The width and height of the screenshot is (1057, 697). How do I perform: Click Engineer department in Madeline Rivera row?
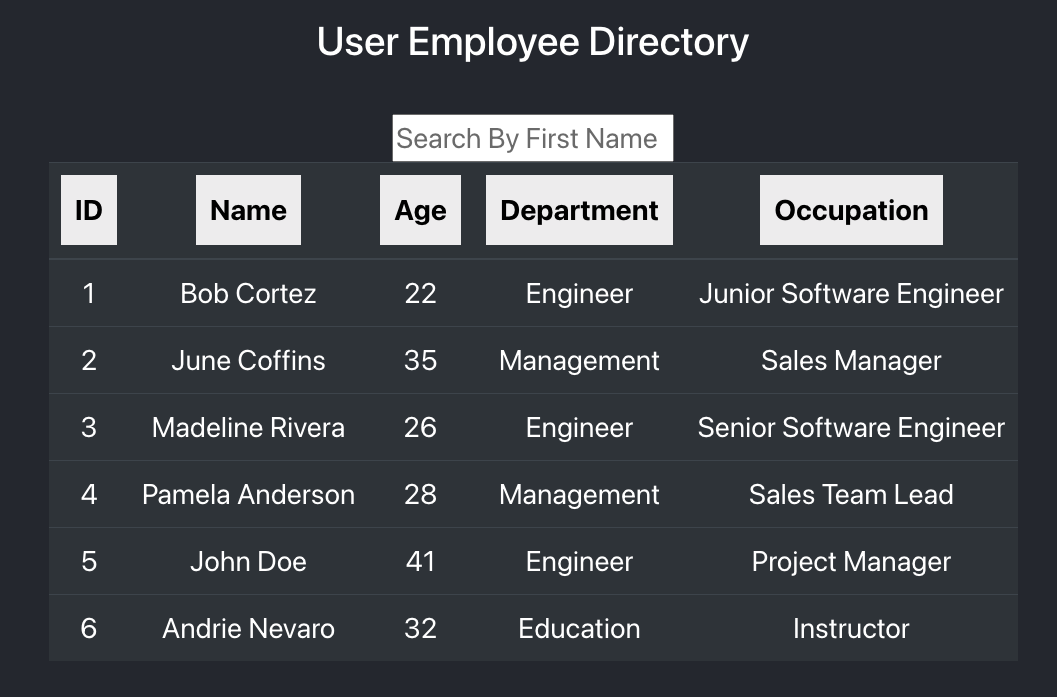(x=579, y=427)
